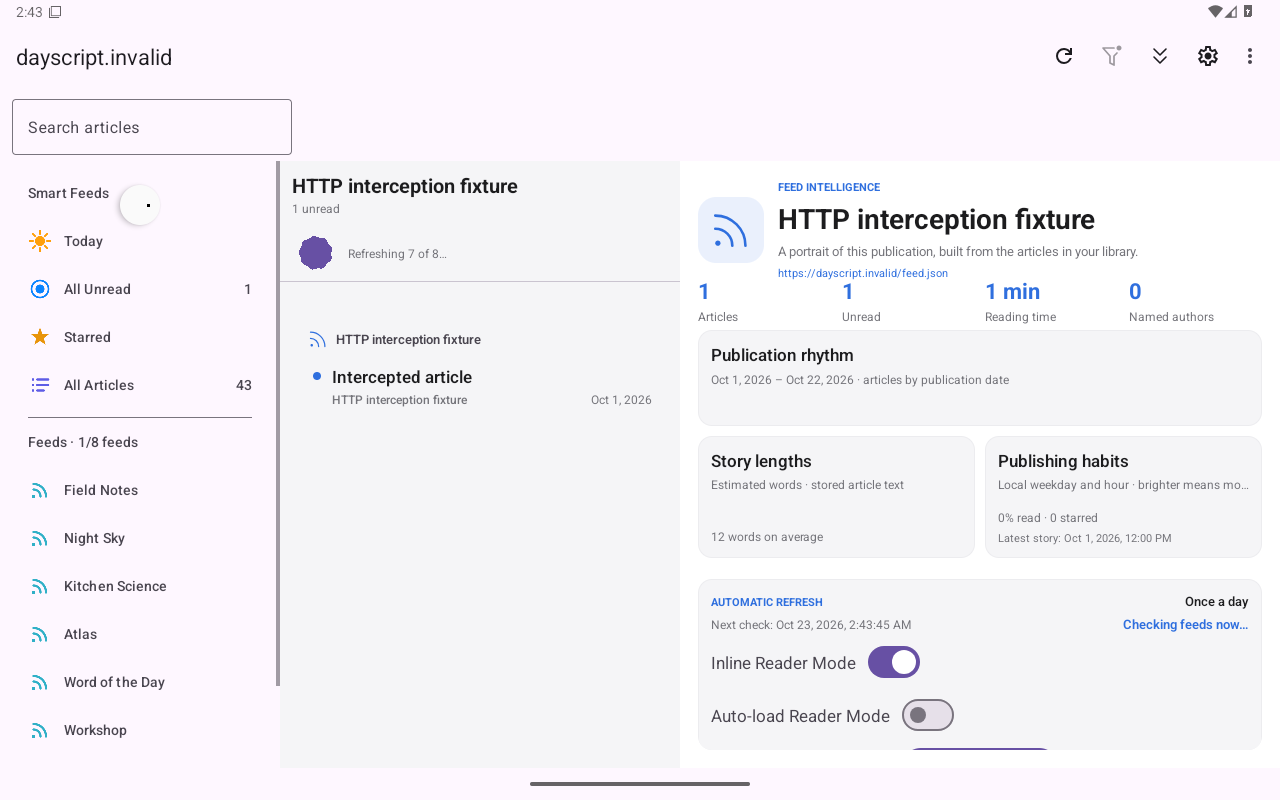This screenshot has height=800, width=1280.
Task: Toggle Inline Reader Mode switch off
Action: (894, 662)
